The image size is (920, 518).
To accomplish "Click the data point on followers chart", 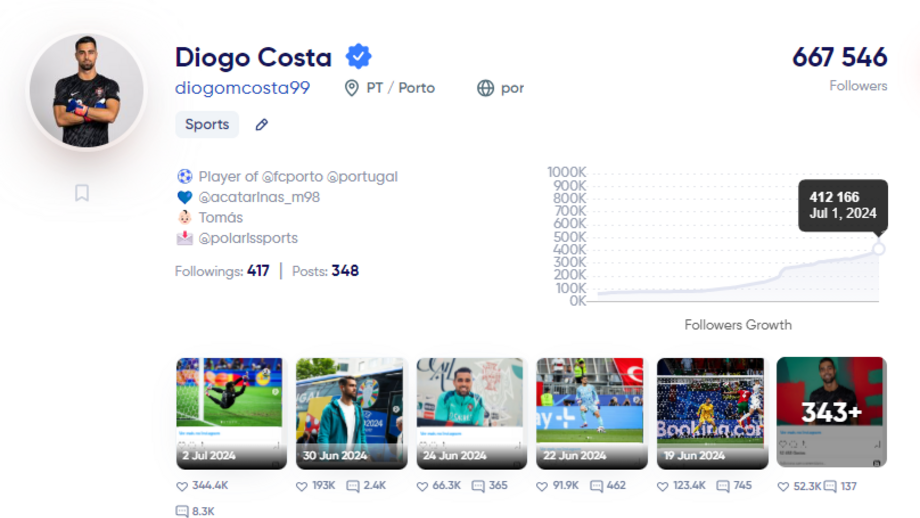I will tap(878, 249).
